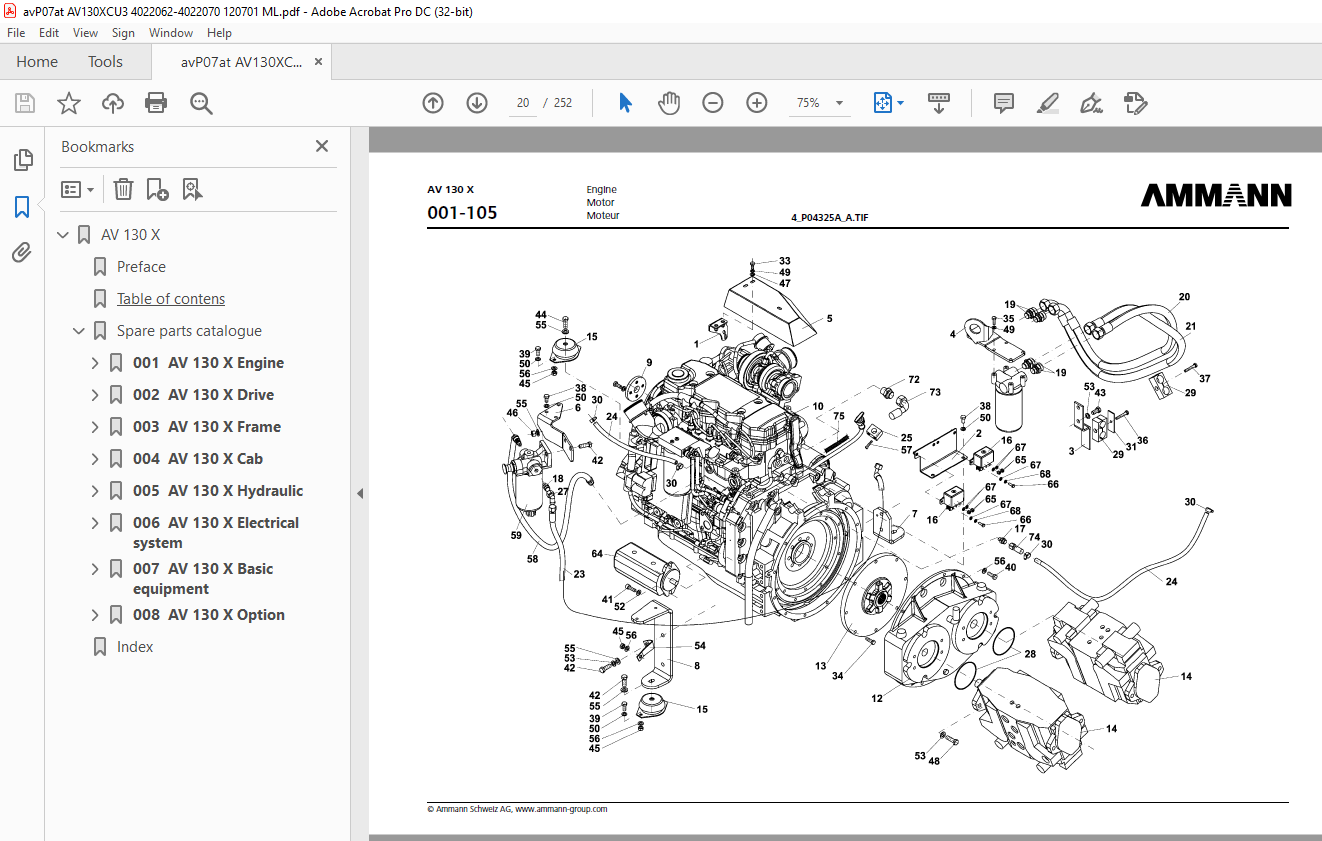Open the Window menu

coord(171,33)
